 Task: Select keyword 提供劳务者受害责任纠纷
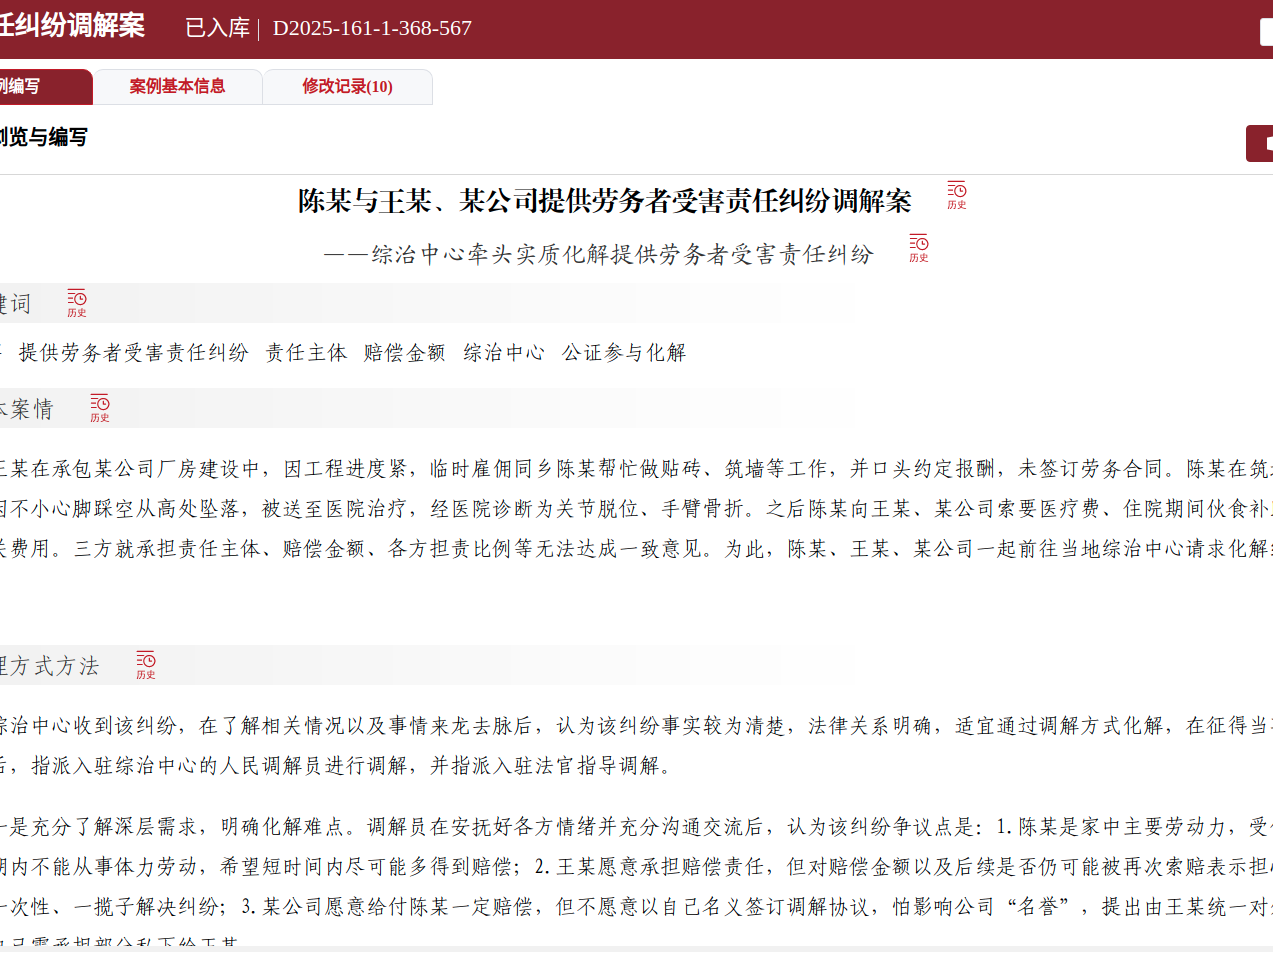pyautogui.click(x=133, y=352)
